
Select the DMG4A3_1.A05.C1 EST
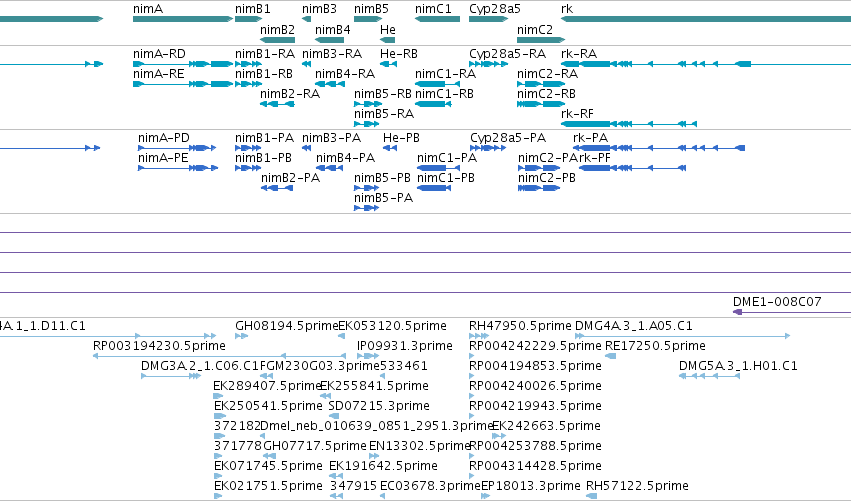point(682,336)
